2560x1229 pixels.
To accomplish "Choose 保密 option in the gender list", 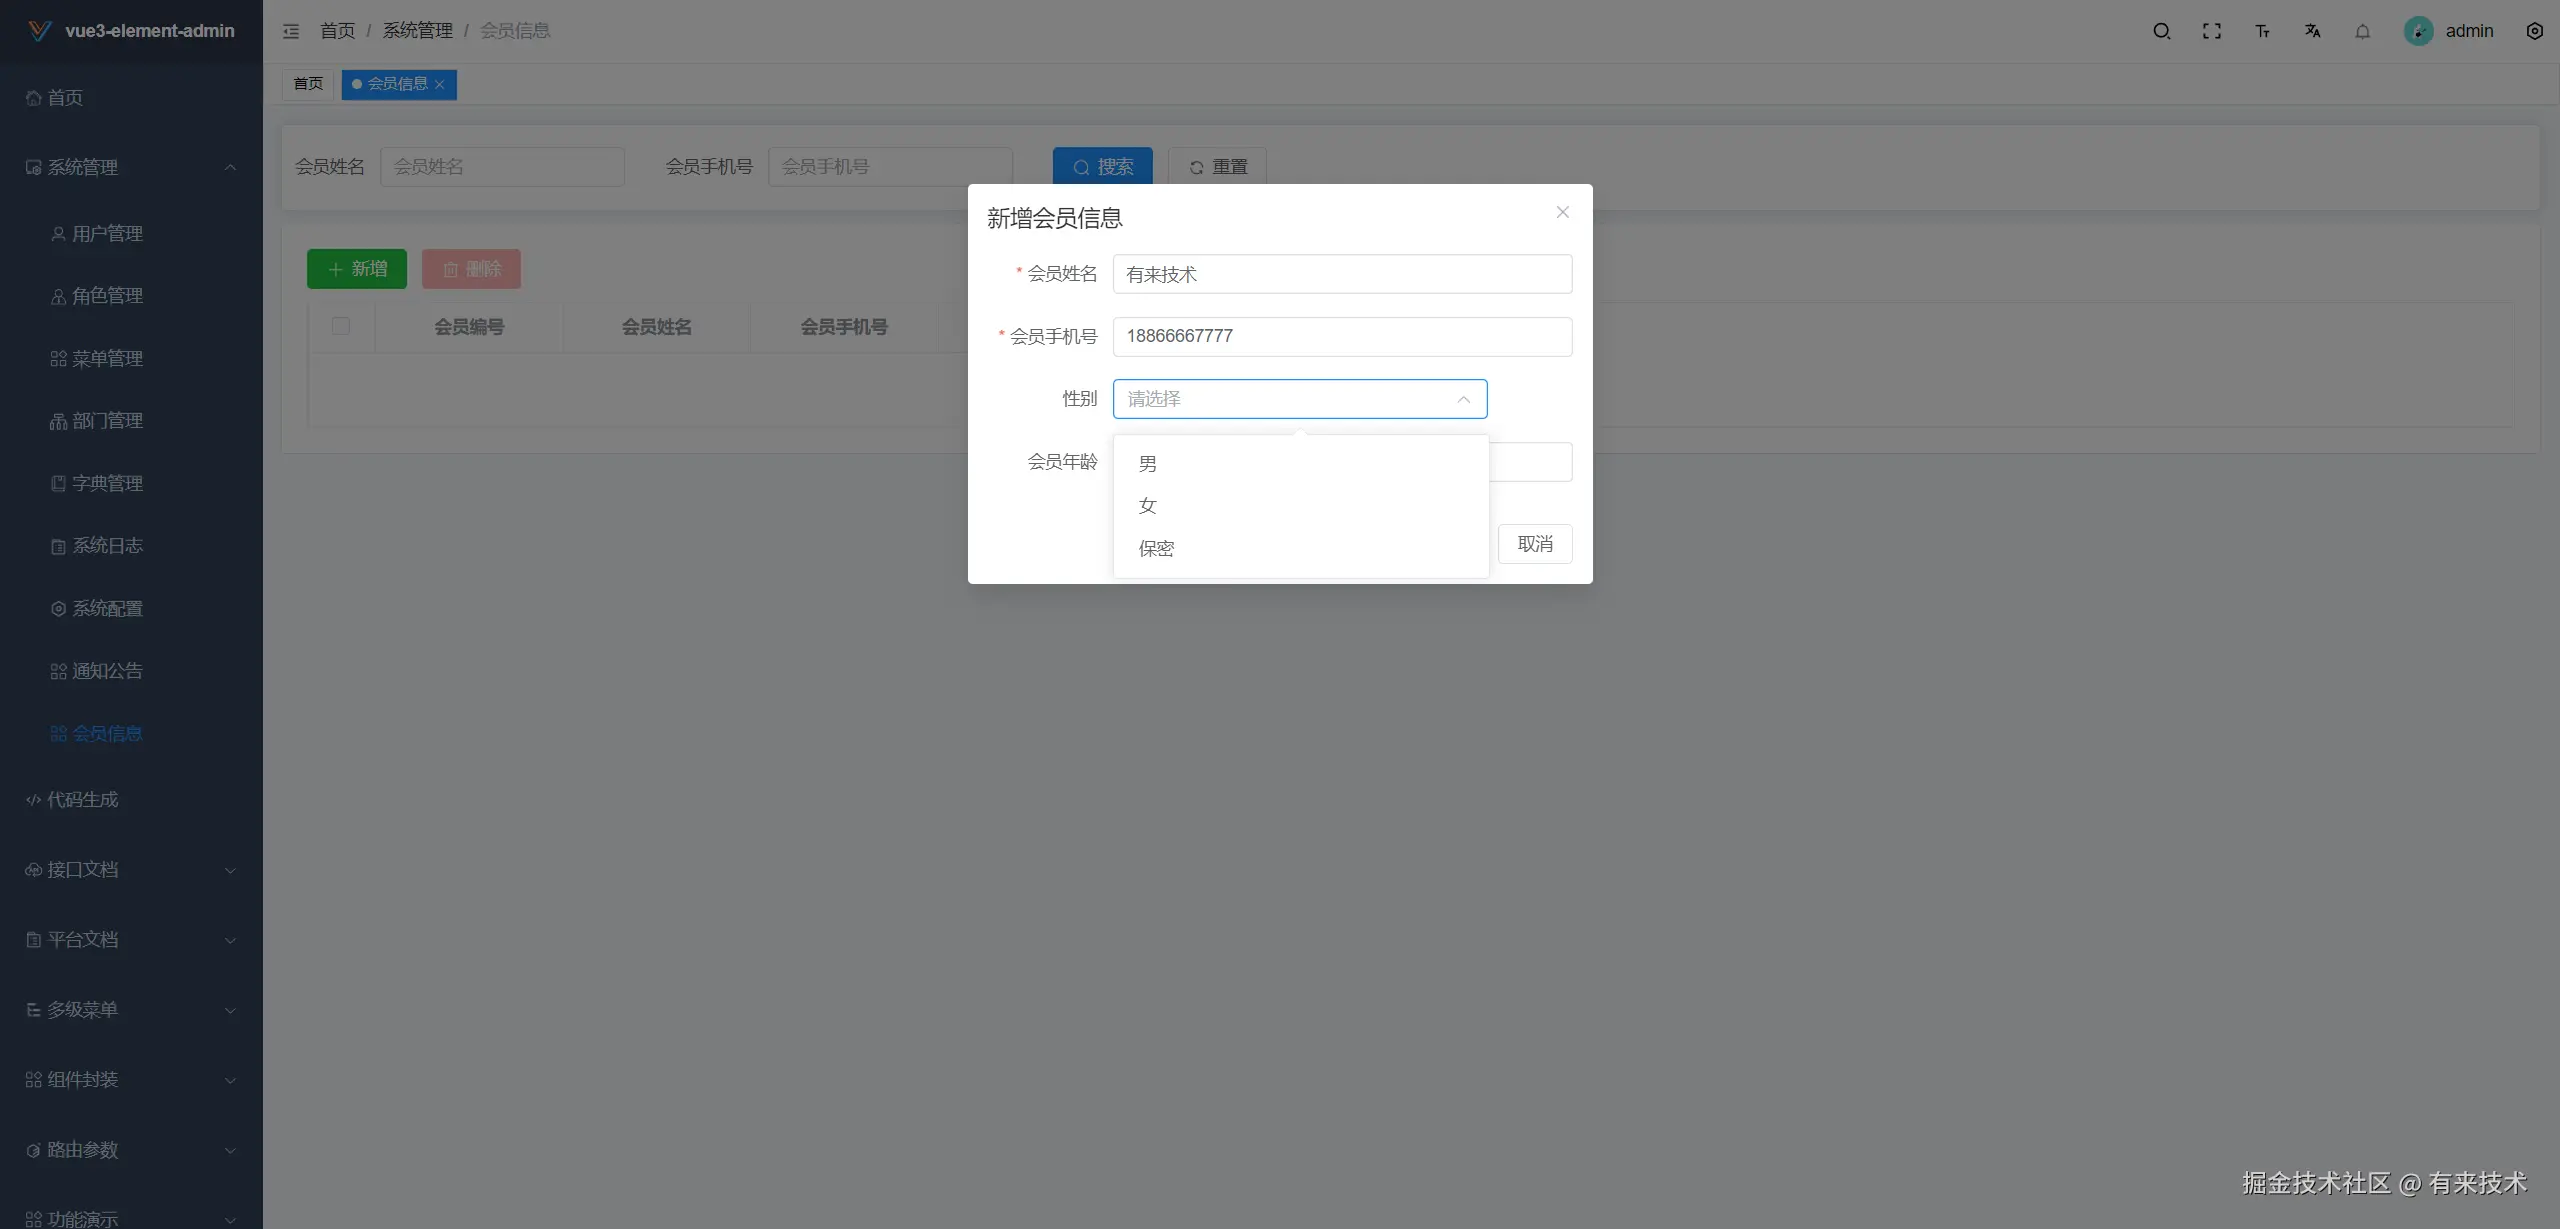I will 1156,548.
